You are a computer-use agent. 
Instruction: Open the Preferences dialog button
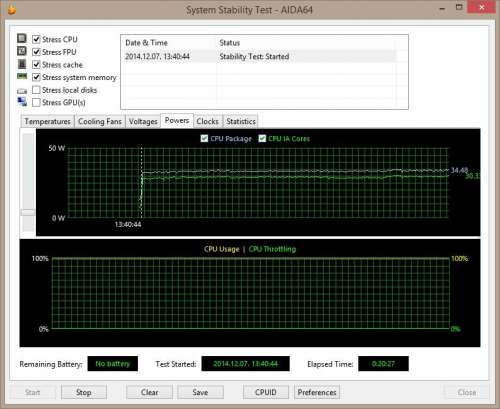pyautogui.click(x=317, y=392)
